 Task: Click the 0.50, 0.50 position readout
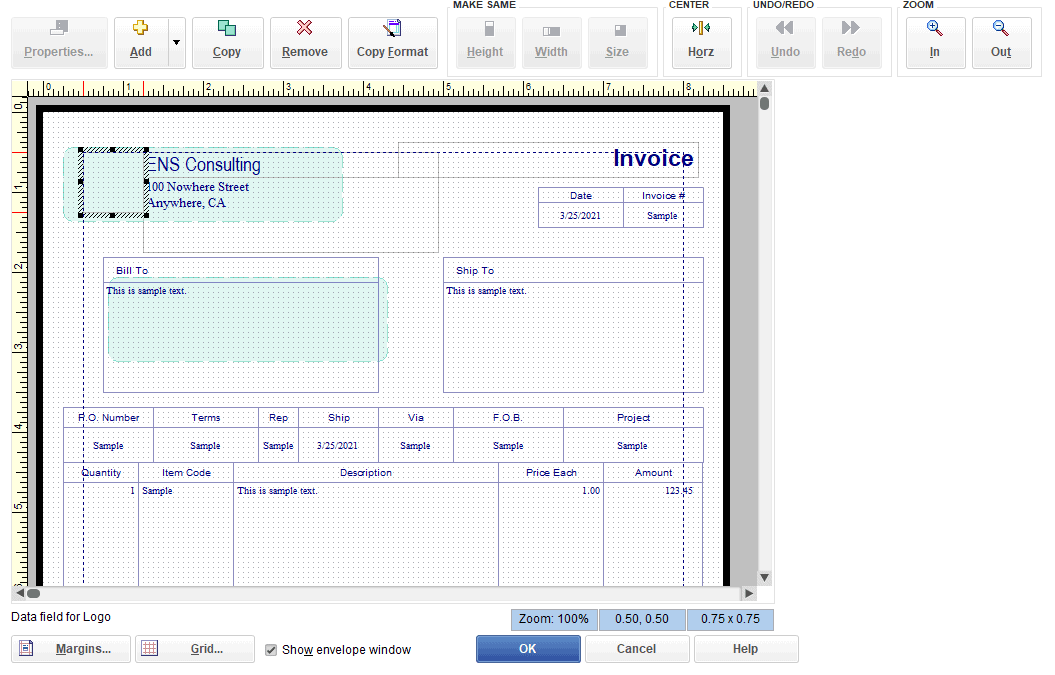pyautogui.click(x=642, y=619)
